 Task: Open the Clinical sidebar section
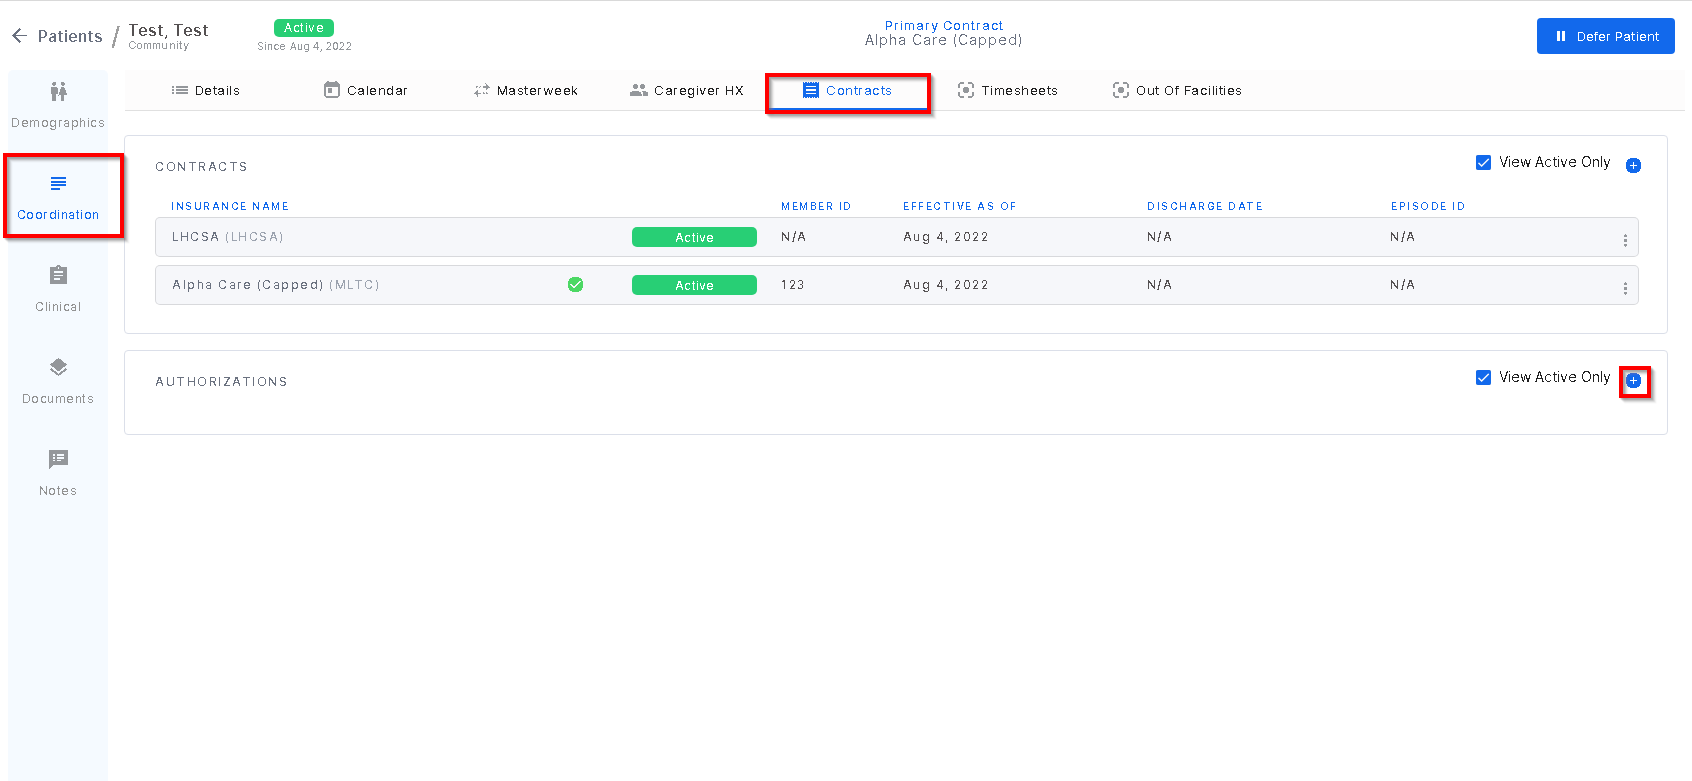pyautogui.click(x=58, y=289)
